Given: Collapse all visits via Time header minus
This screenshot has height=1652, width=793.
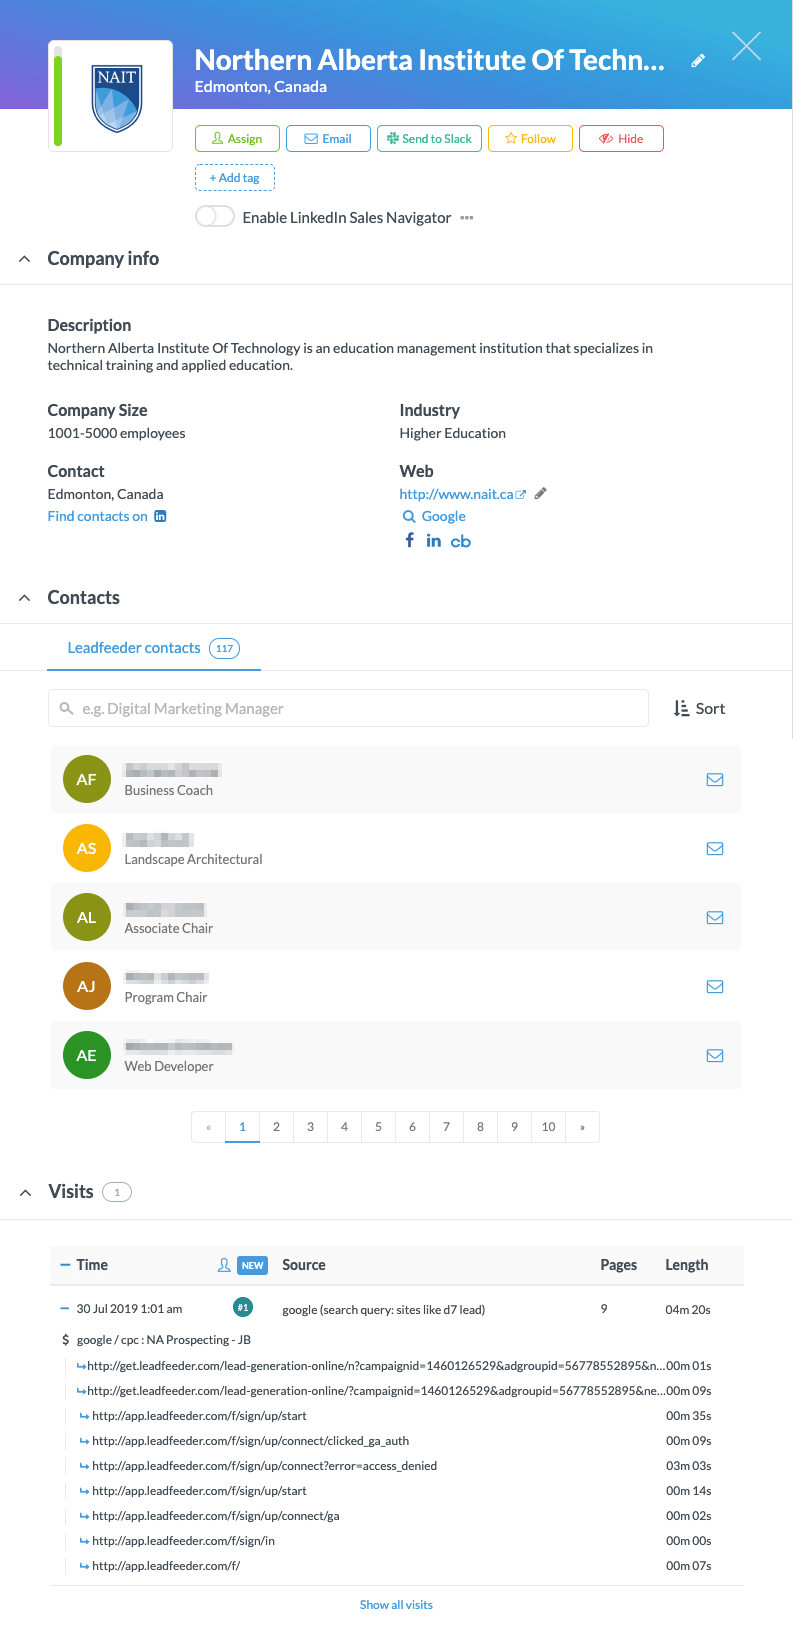Looking at the screenshot, I should [x=65, y=1265].
